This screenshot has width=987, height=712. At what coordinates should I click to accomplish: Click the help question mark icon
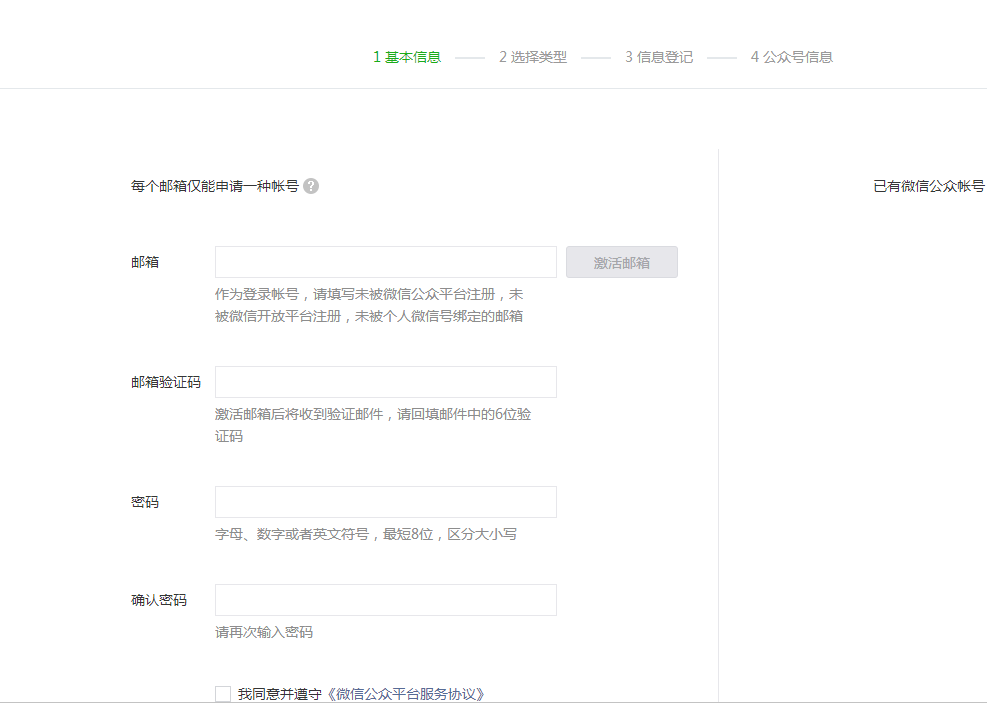click(311, 186)
